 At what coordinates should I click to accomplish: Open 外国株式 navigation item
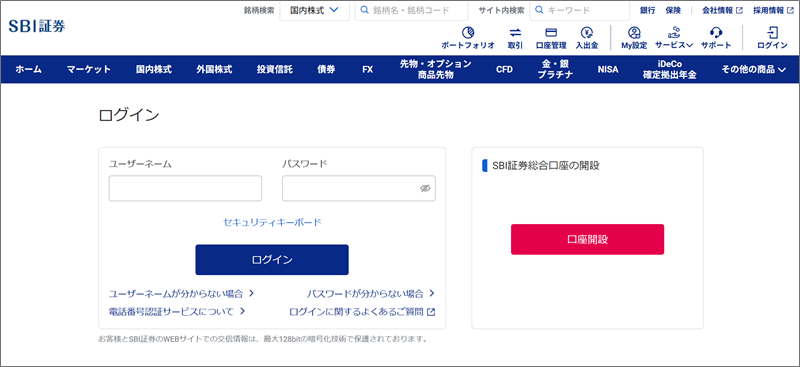(214, 69)
